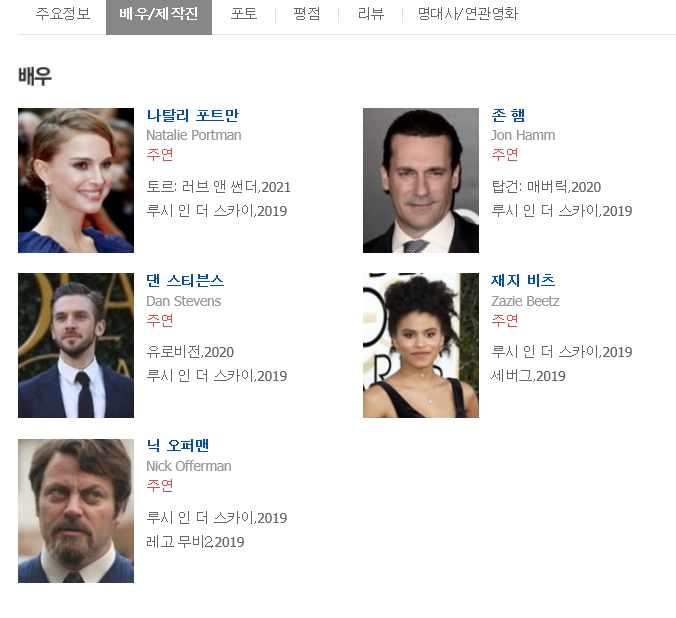
Task: Open the 유로비전 film link
Action: (x=174, y=352)
